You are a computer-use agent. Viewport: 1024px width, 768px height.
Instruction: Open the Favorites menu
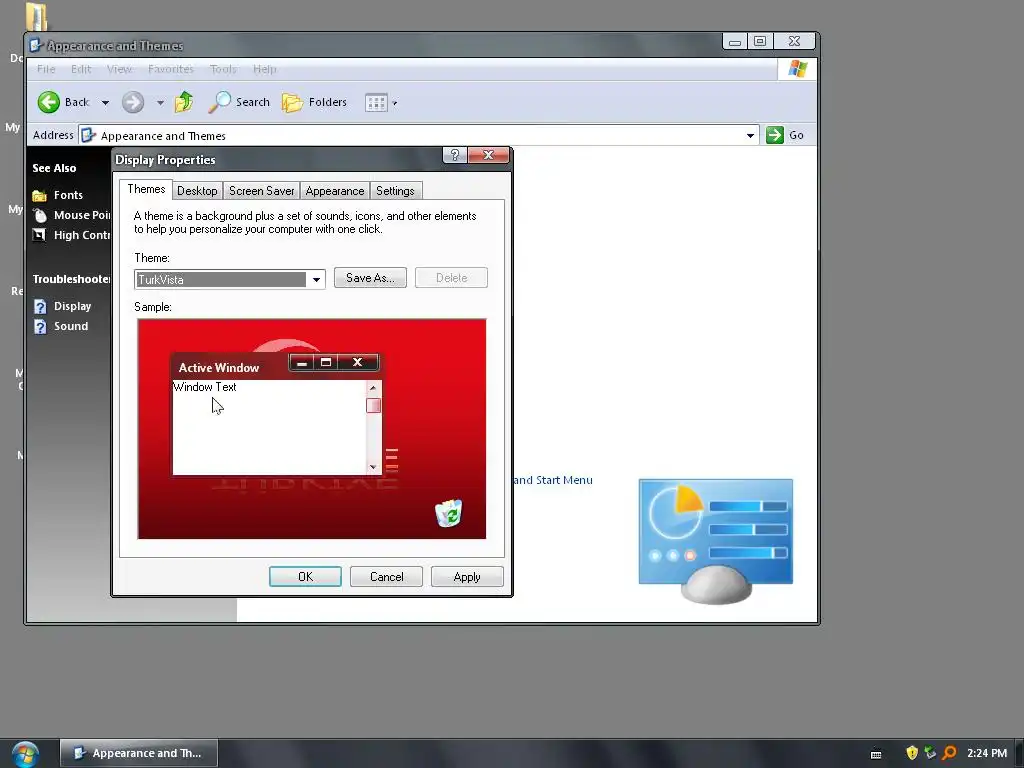[x=170, y=69]
